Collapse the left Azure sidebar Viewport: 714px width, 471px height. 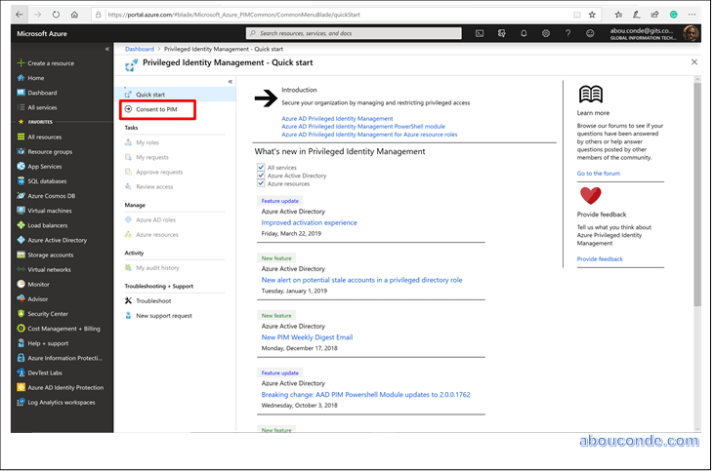(107, 49)
